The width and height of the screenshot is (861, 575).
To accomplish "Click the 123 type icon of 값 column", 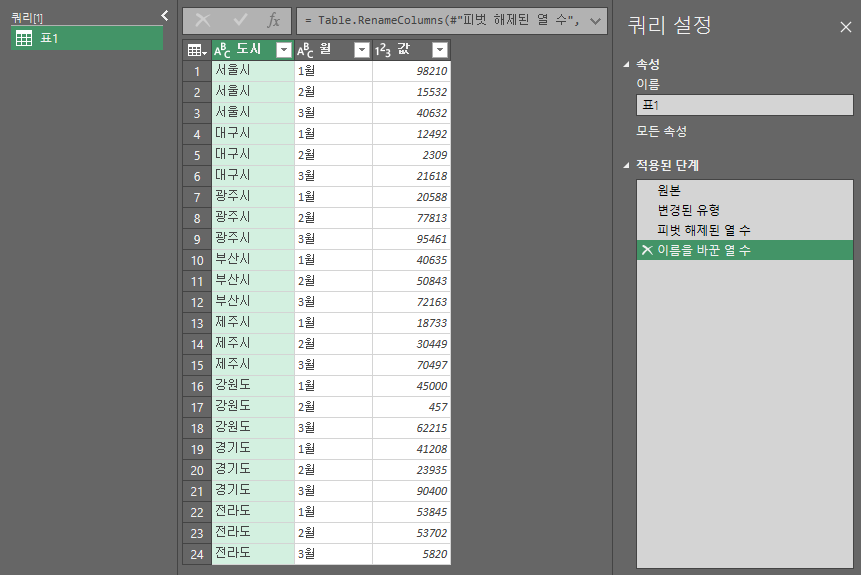I will pyautogui.click(x=383, y=51).
